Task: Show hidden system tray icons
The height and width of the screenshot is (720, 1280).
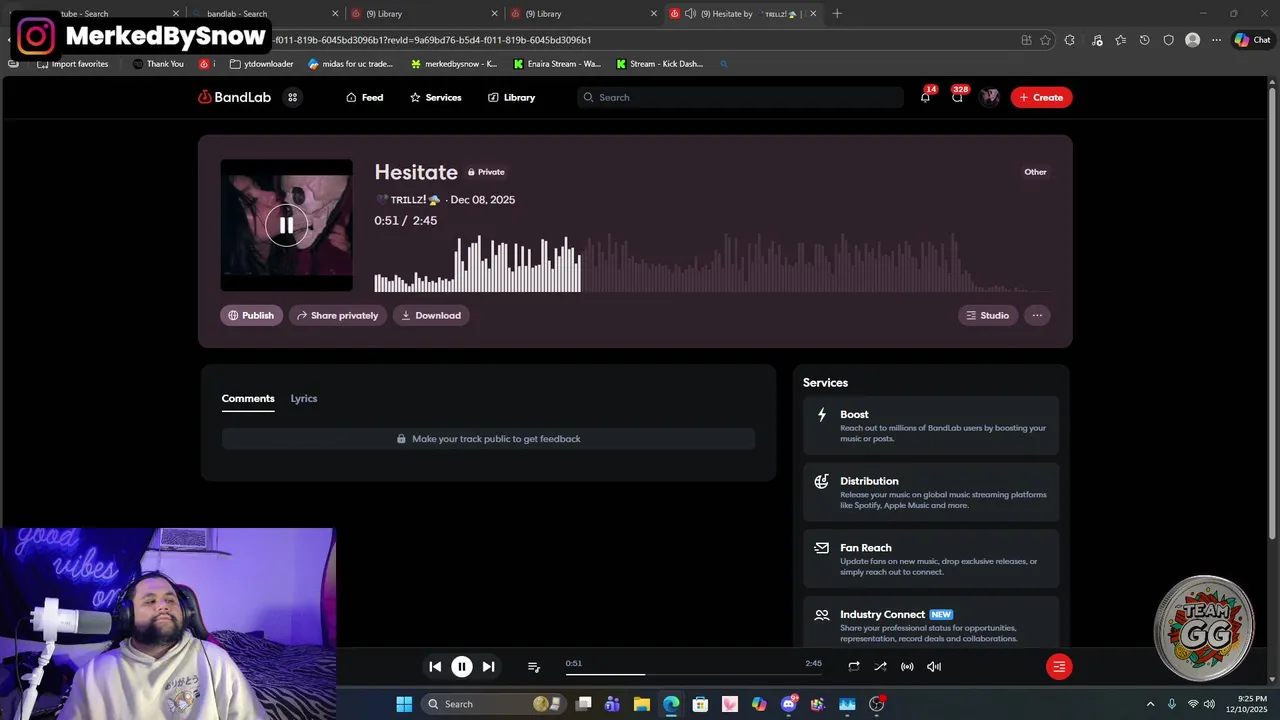Action: [x=1150, y=704]
